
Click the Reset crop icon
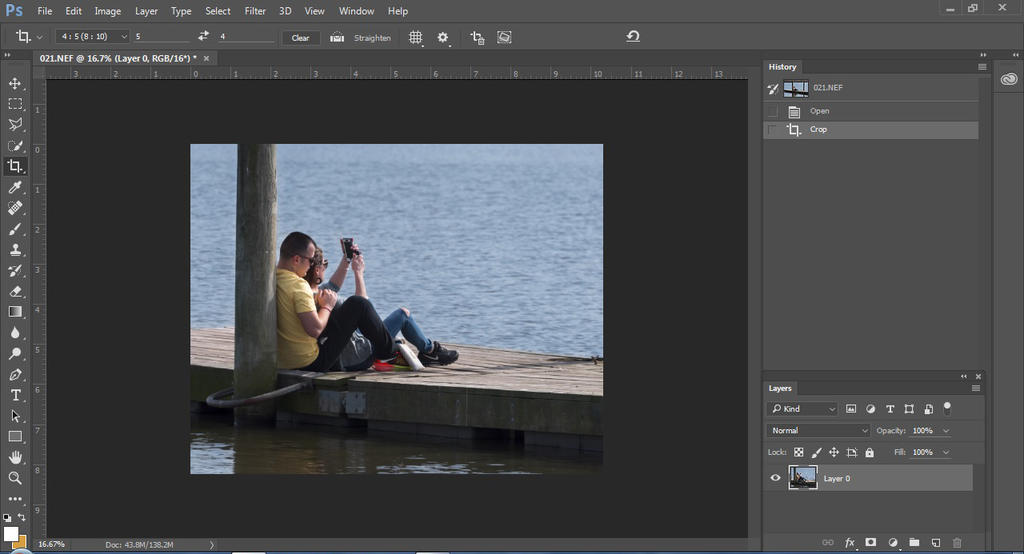(x=633, y=37)
